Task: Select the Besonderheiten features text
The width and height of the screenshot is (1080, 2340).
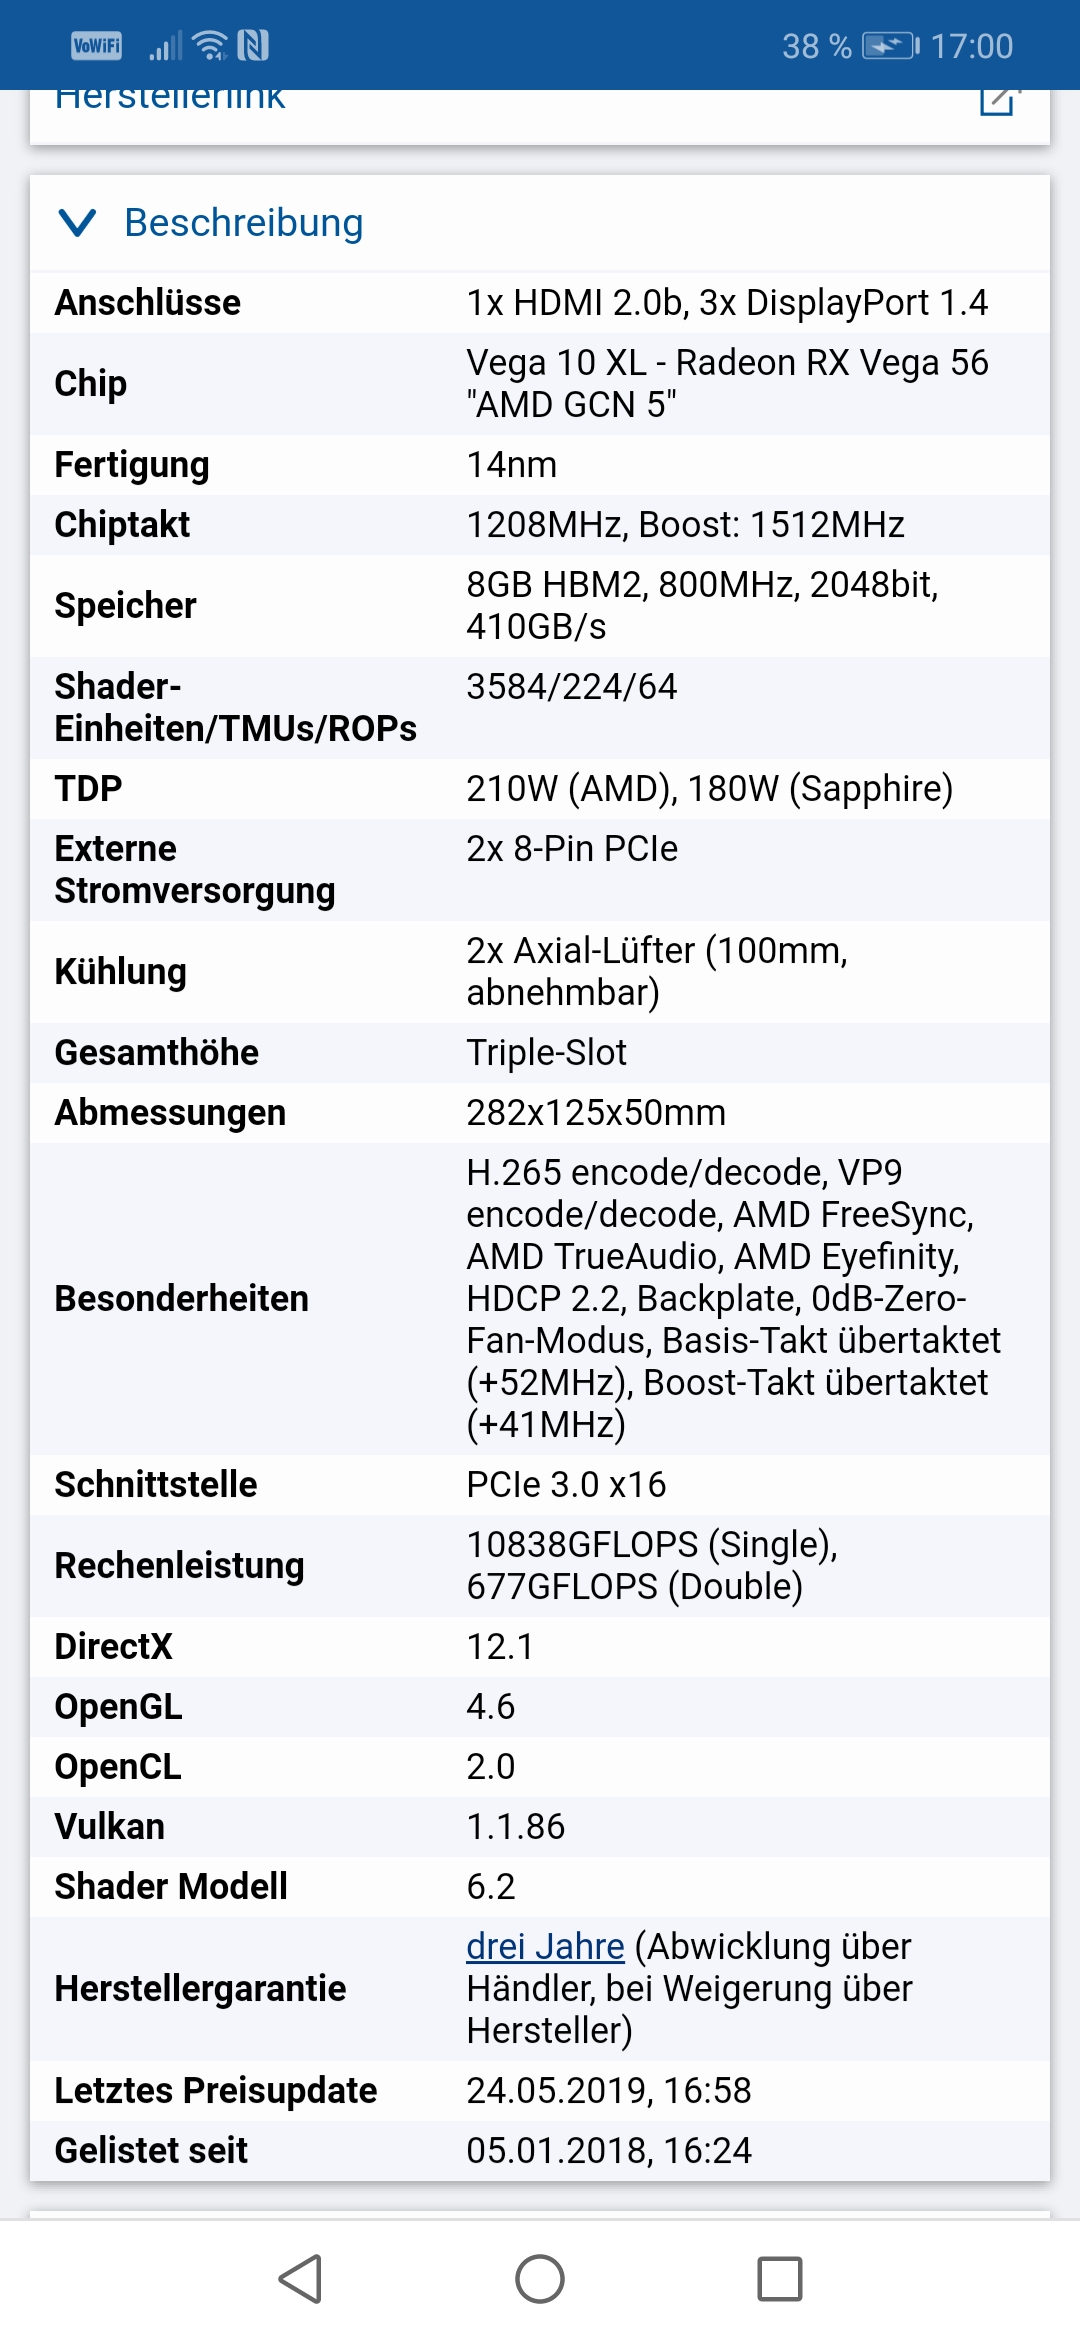Action: (734, 1298)
